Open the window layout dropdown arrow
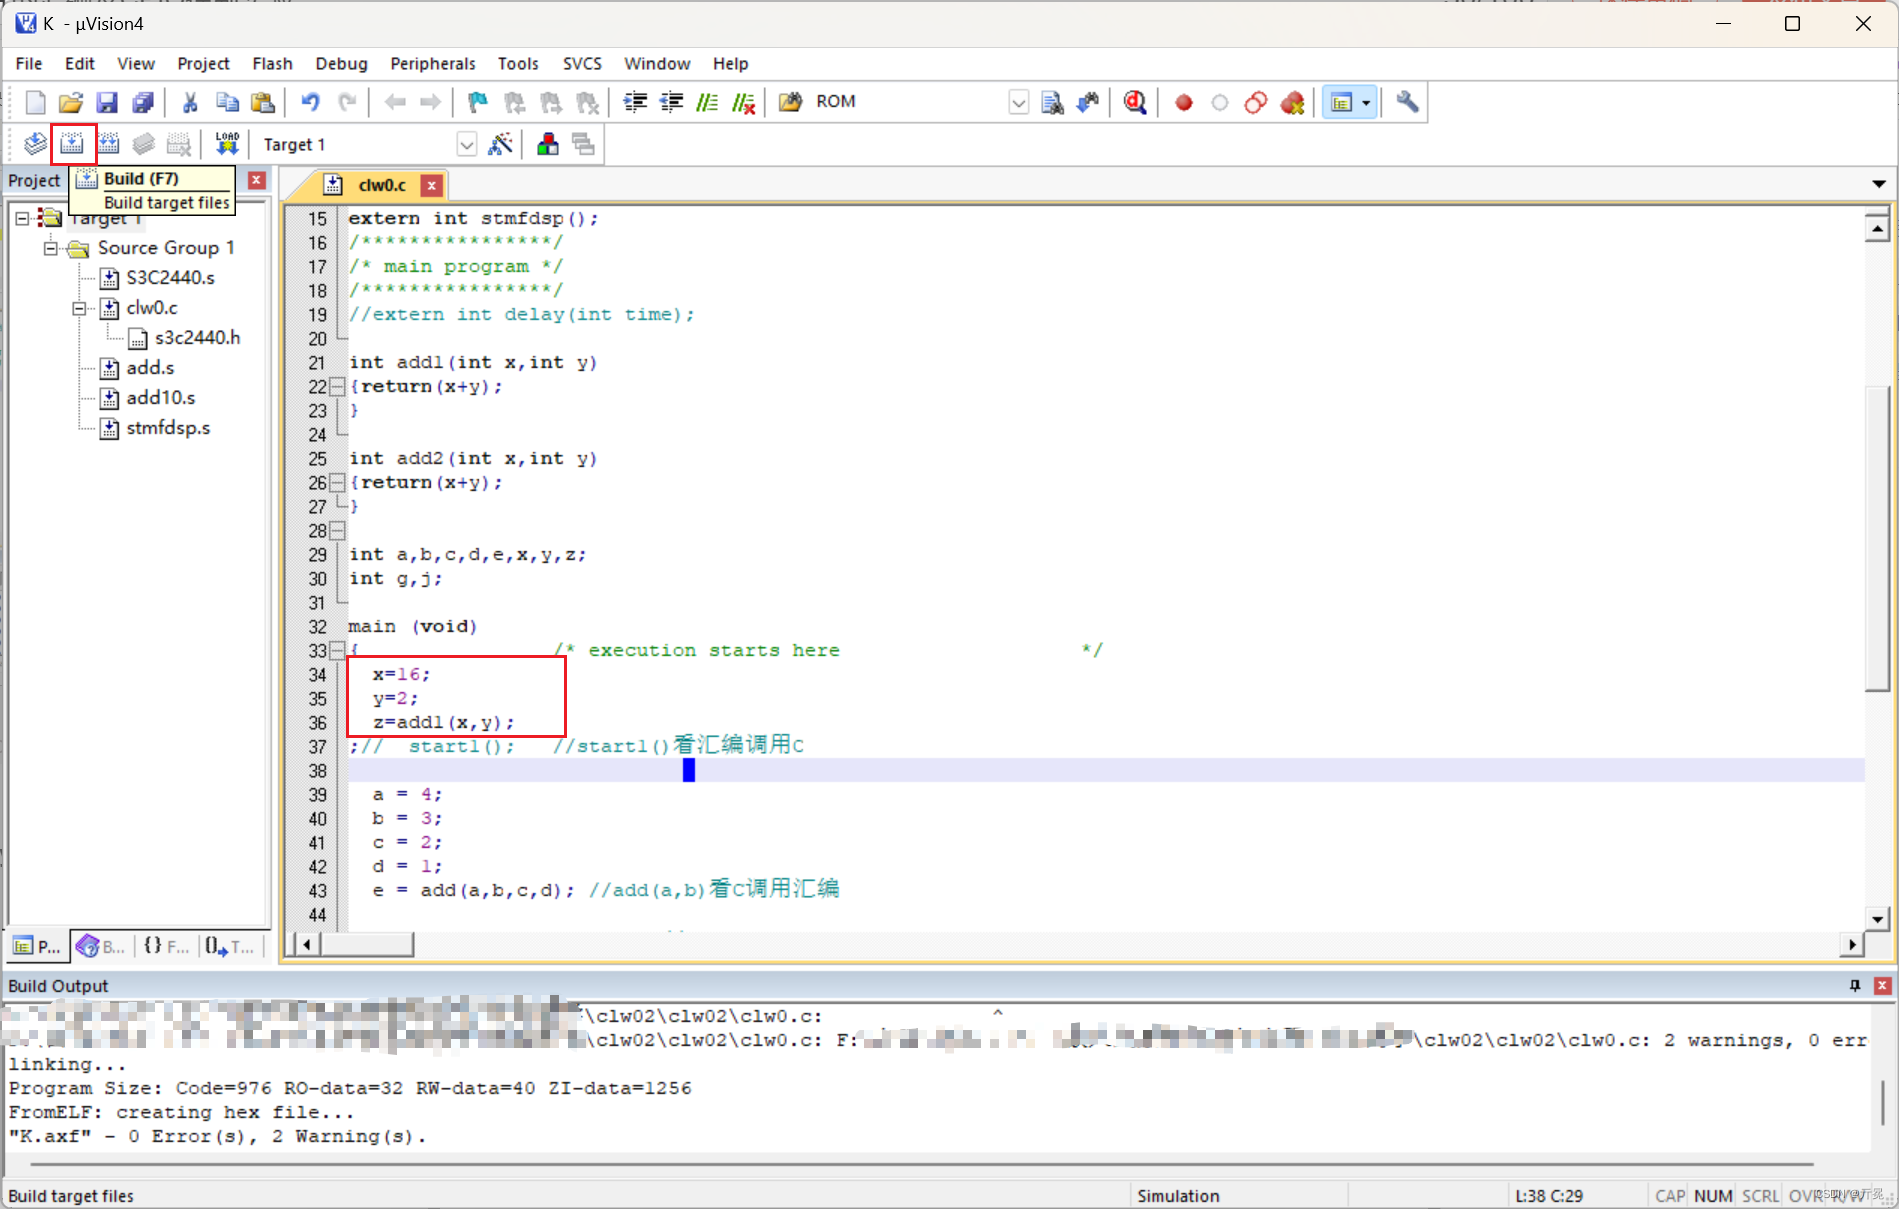The image size is (1899, 1209). tap(1366, 102)
